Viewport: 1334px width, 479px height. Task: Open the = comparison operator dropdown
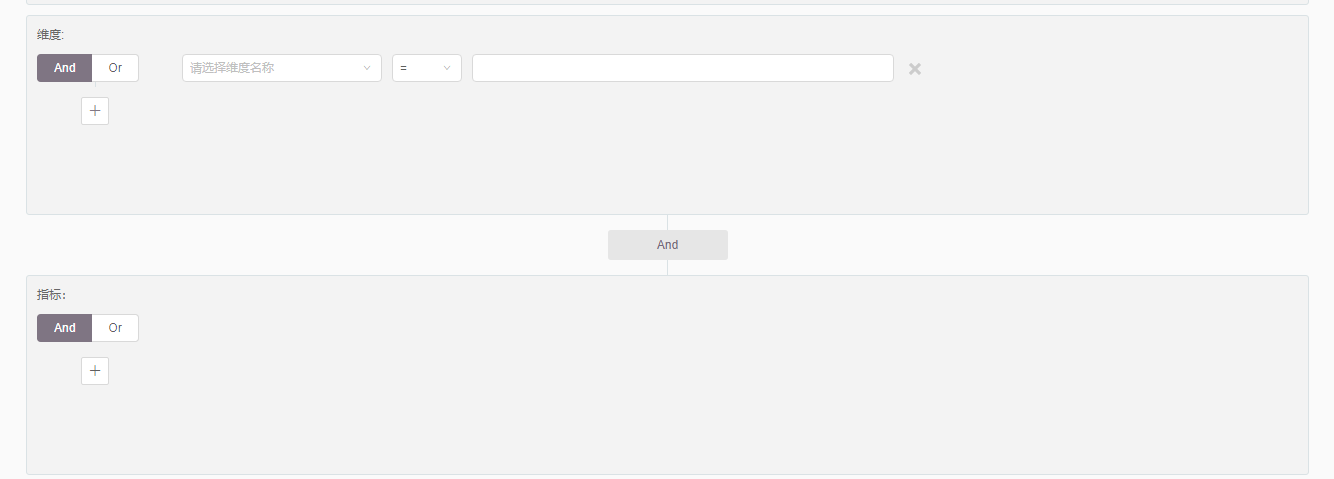[x=427, y=68]
